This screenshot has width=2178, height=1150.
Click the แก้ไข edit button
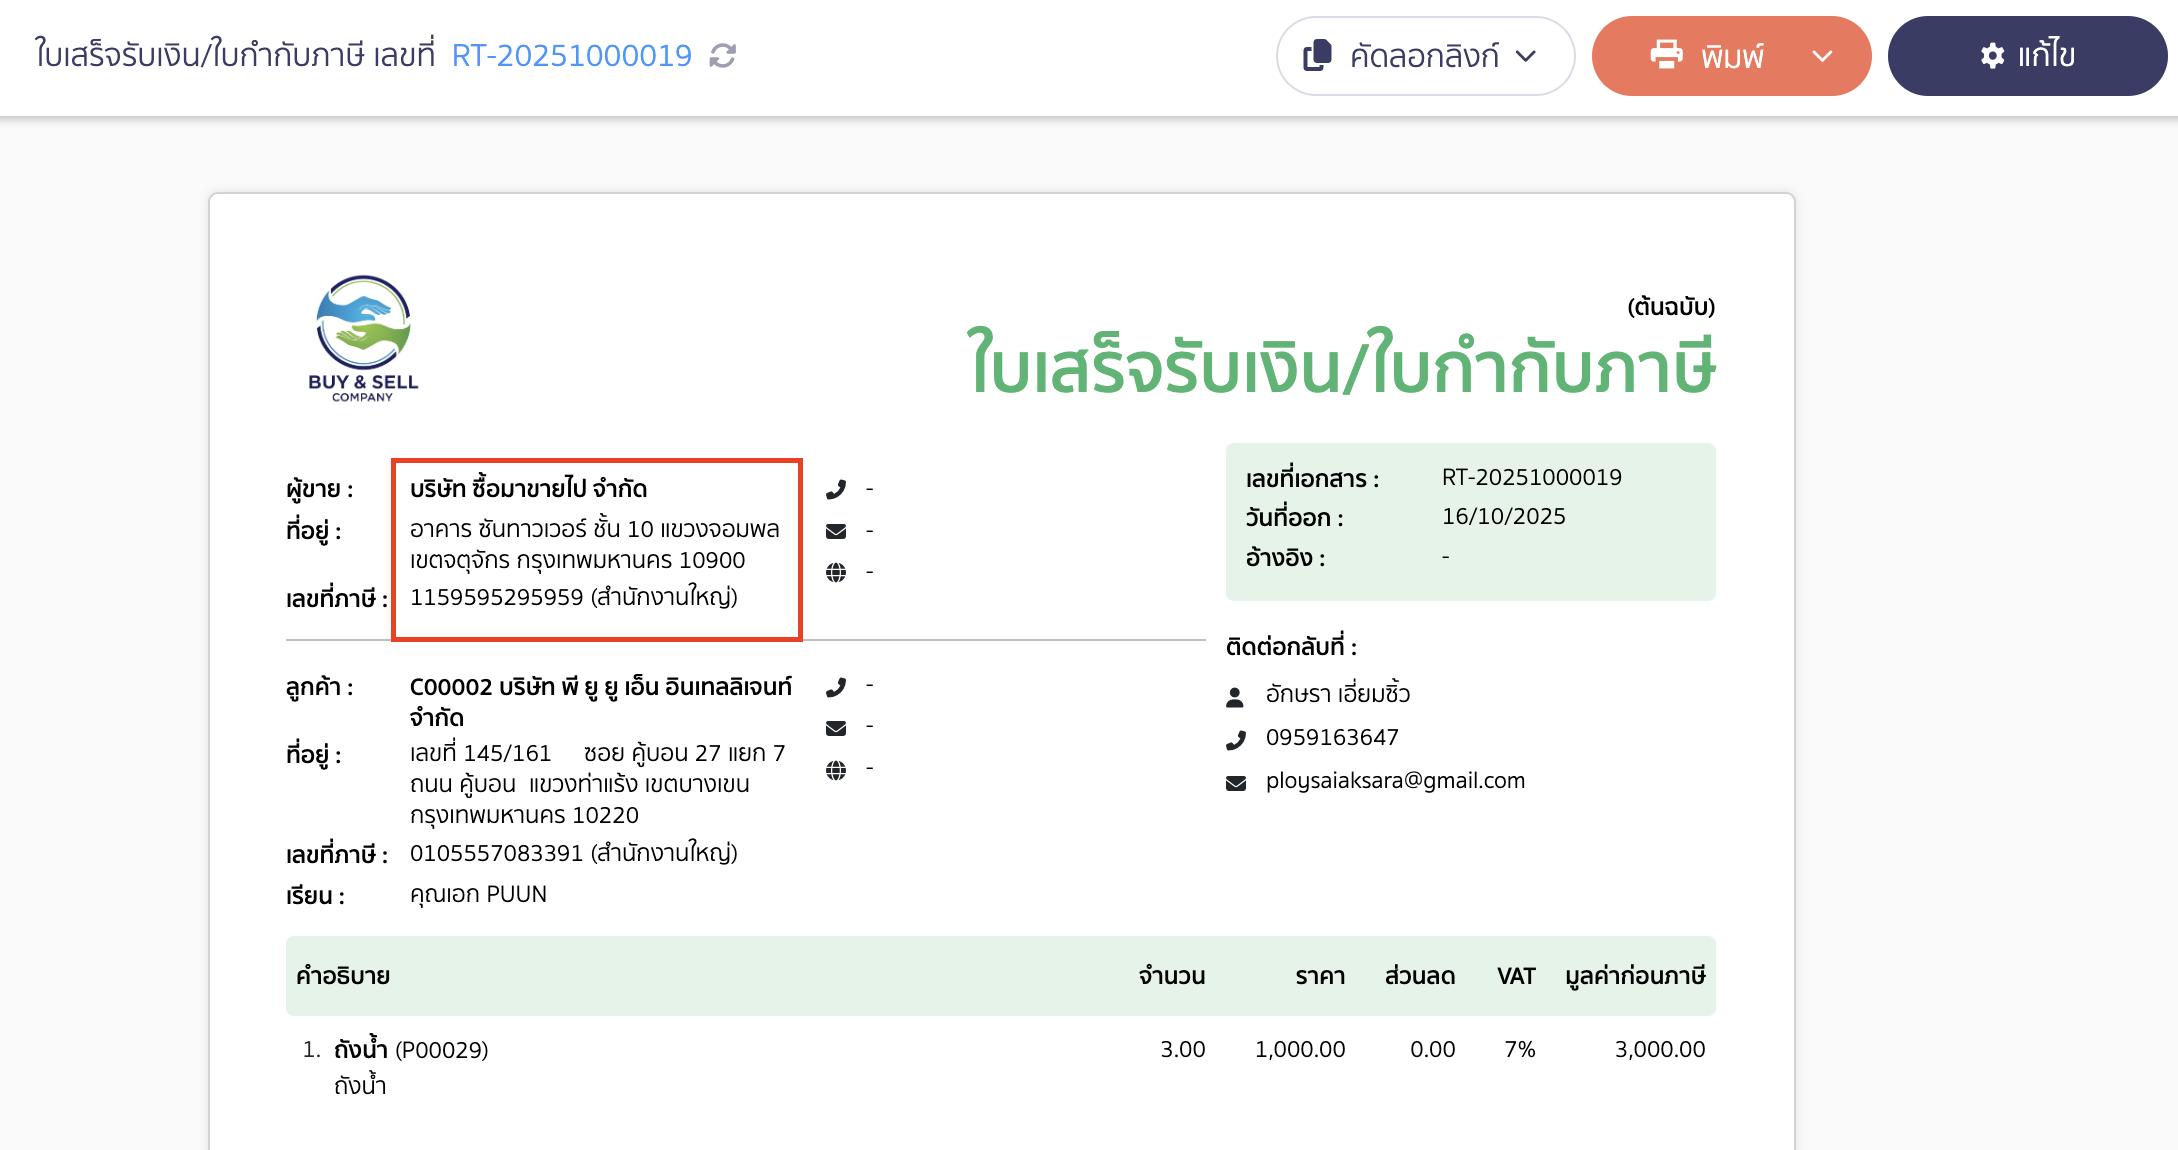(x=2027, y=56)
